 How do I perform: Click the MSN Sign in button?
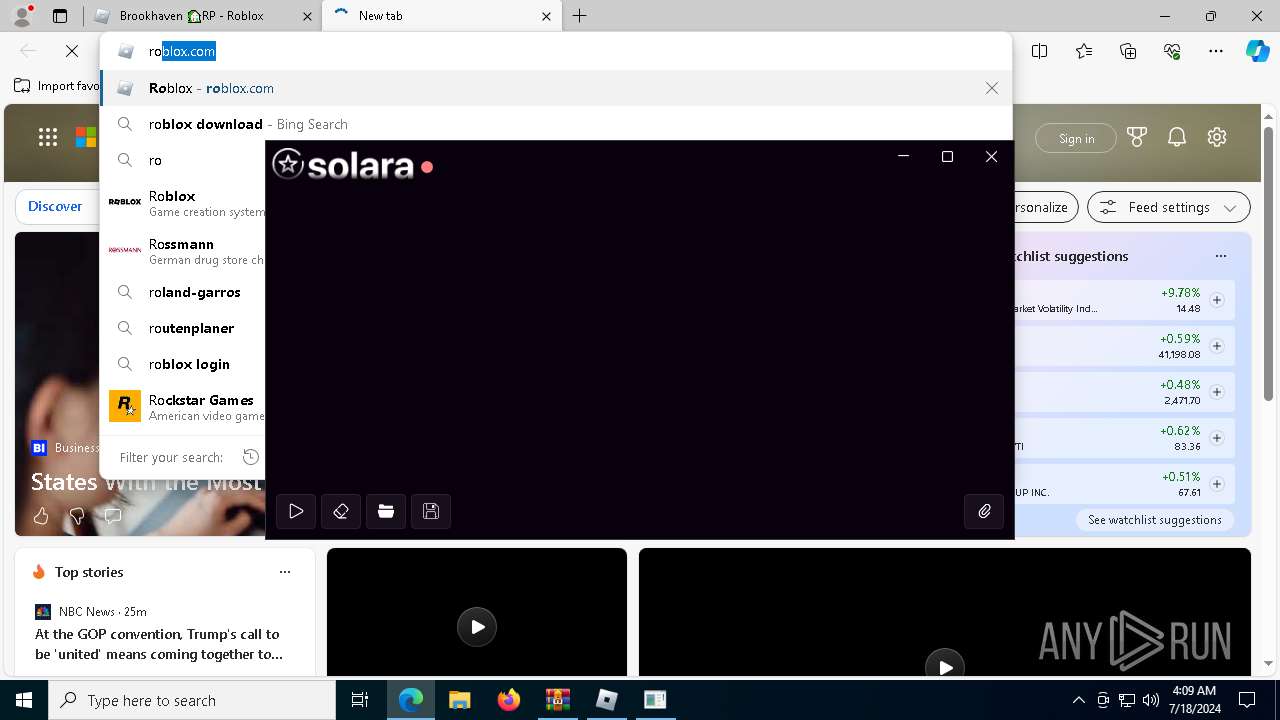pyautogui.click(x=1076, y=138)
